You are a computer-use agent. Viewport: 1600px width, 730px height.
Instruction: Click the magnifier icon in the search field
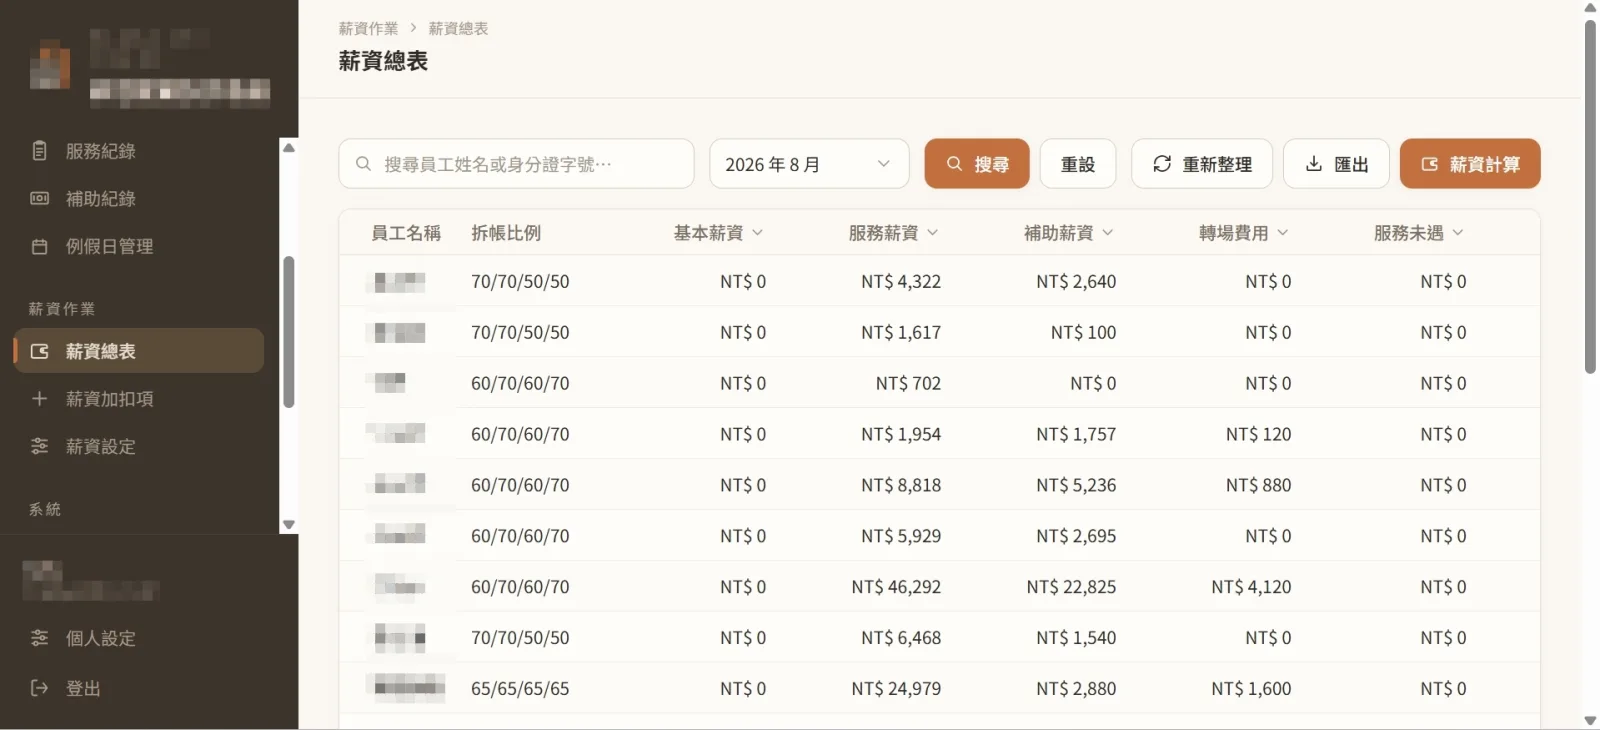(x=364, y=164)
